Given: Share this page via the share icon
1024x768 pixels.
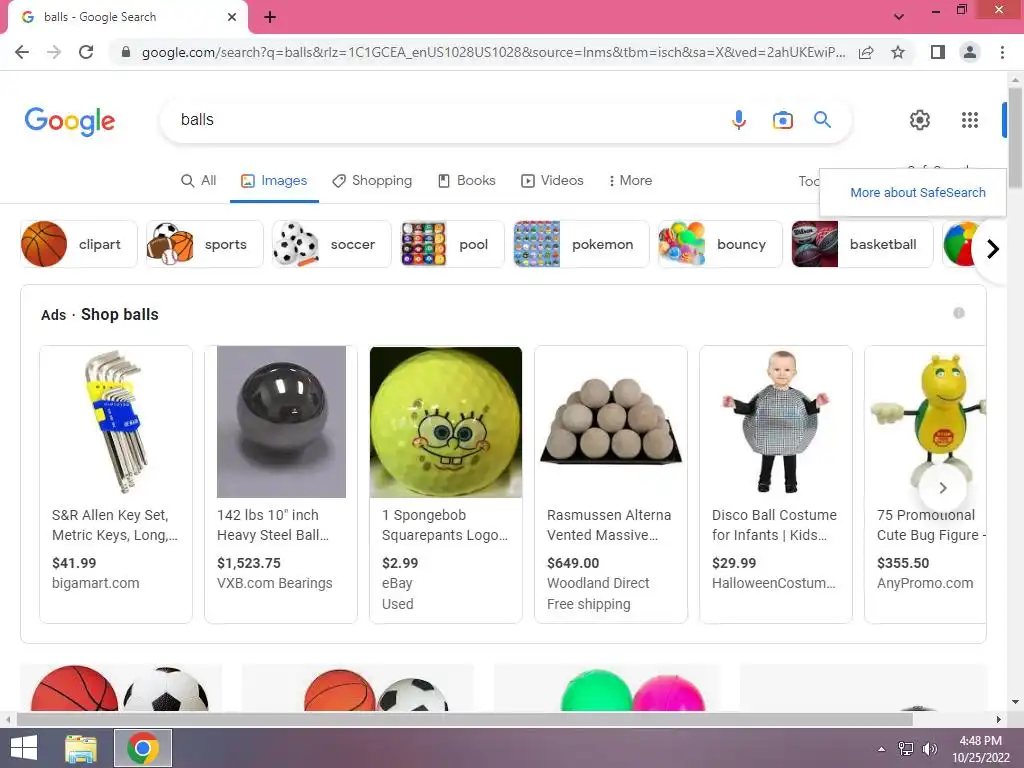Looking at the screenshot, I should coord(866,52).
